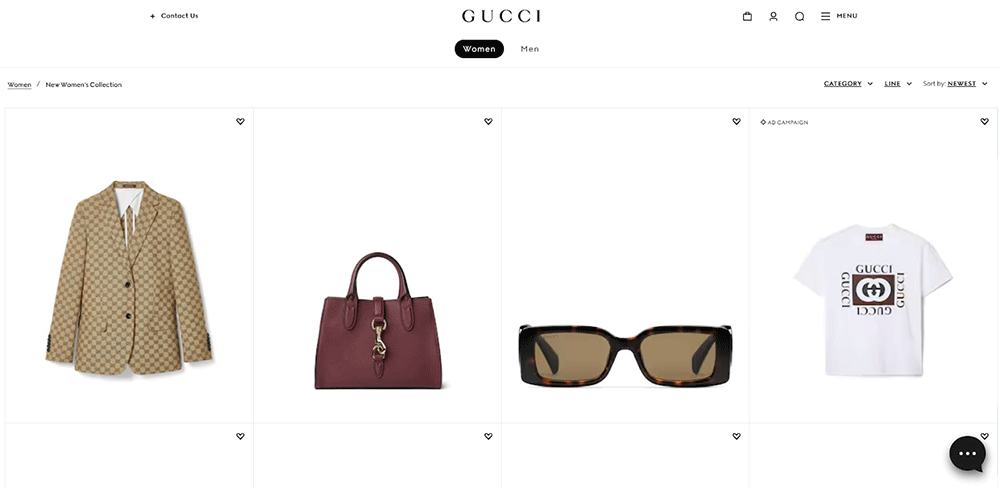1000x488 pixels.
Task: Expand the CATEGORY filter dropdown
Action: 848,84
